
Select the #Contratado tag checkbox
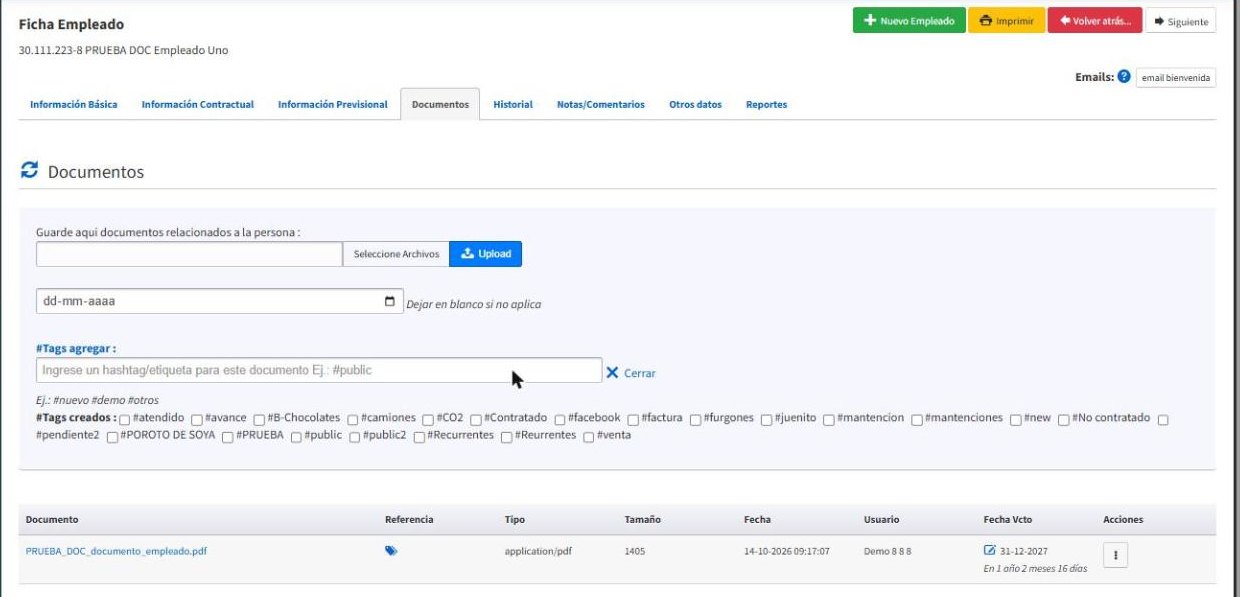(x=476, y=419)
